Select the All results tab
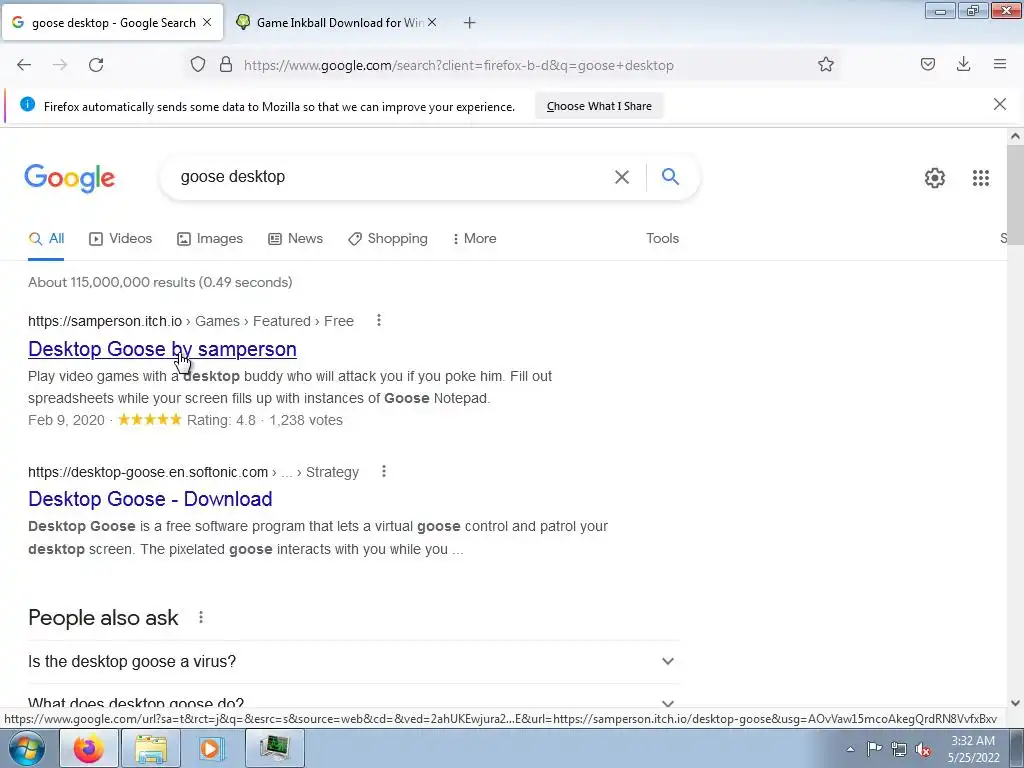The width and height of the screenshot is (1024, 768). pos(46,238)
